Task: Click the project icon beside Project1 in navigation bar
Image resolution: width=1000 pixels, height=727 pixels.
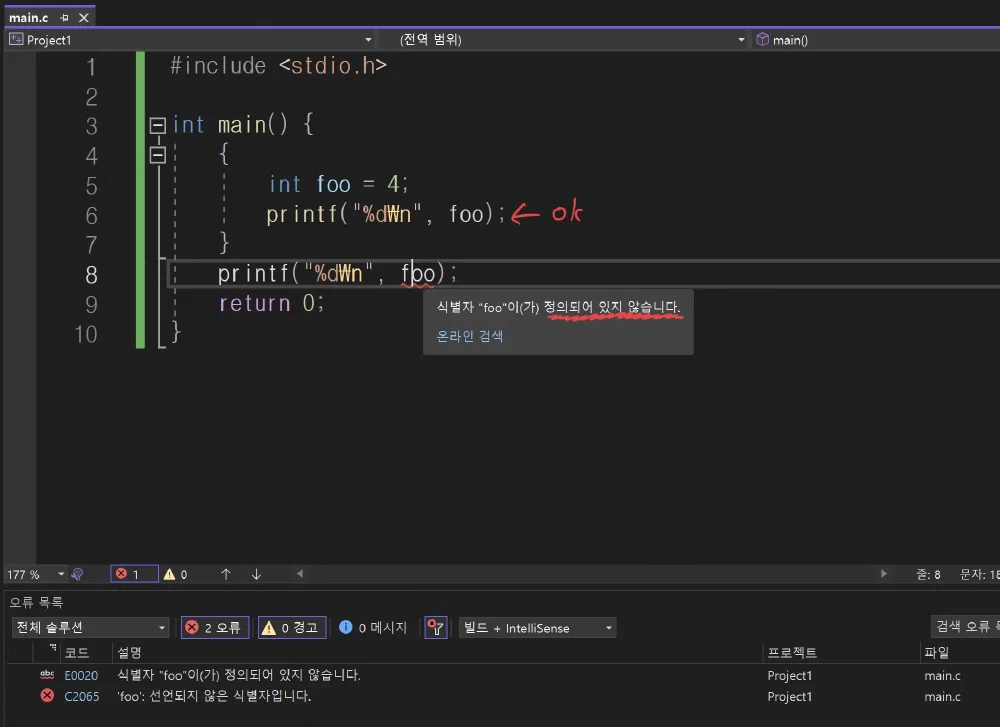Action: pos(16,39)
